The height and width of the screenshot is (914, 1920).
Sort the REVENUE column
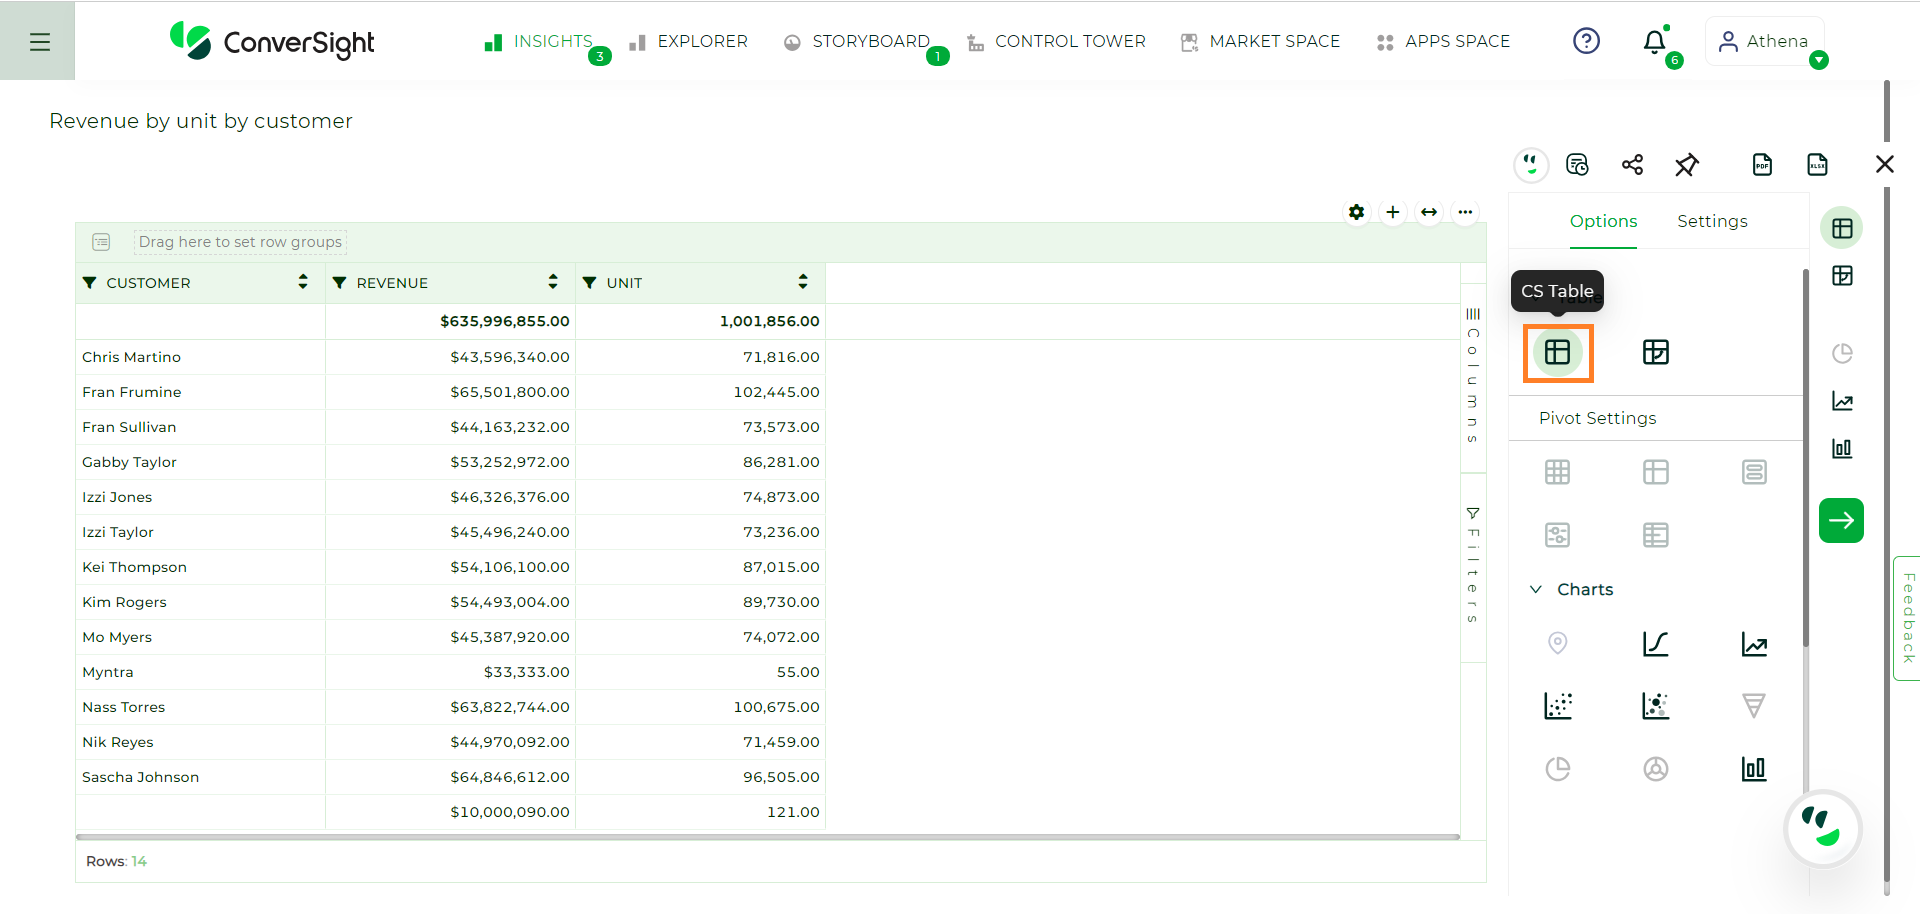point(553,282)
